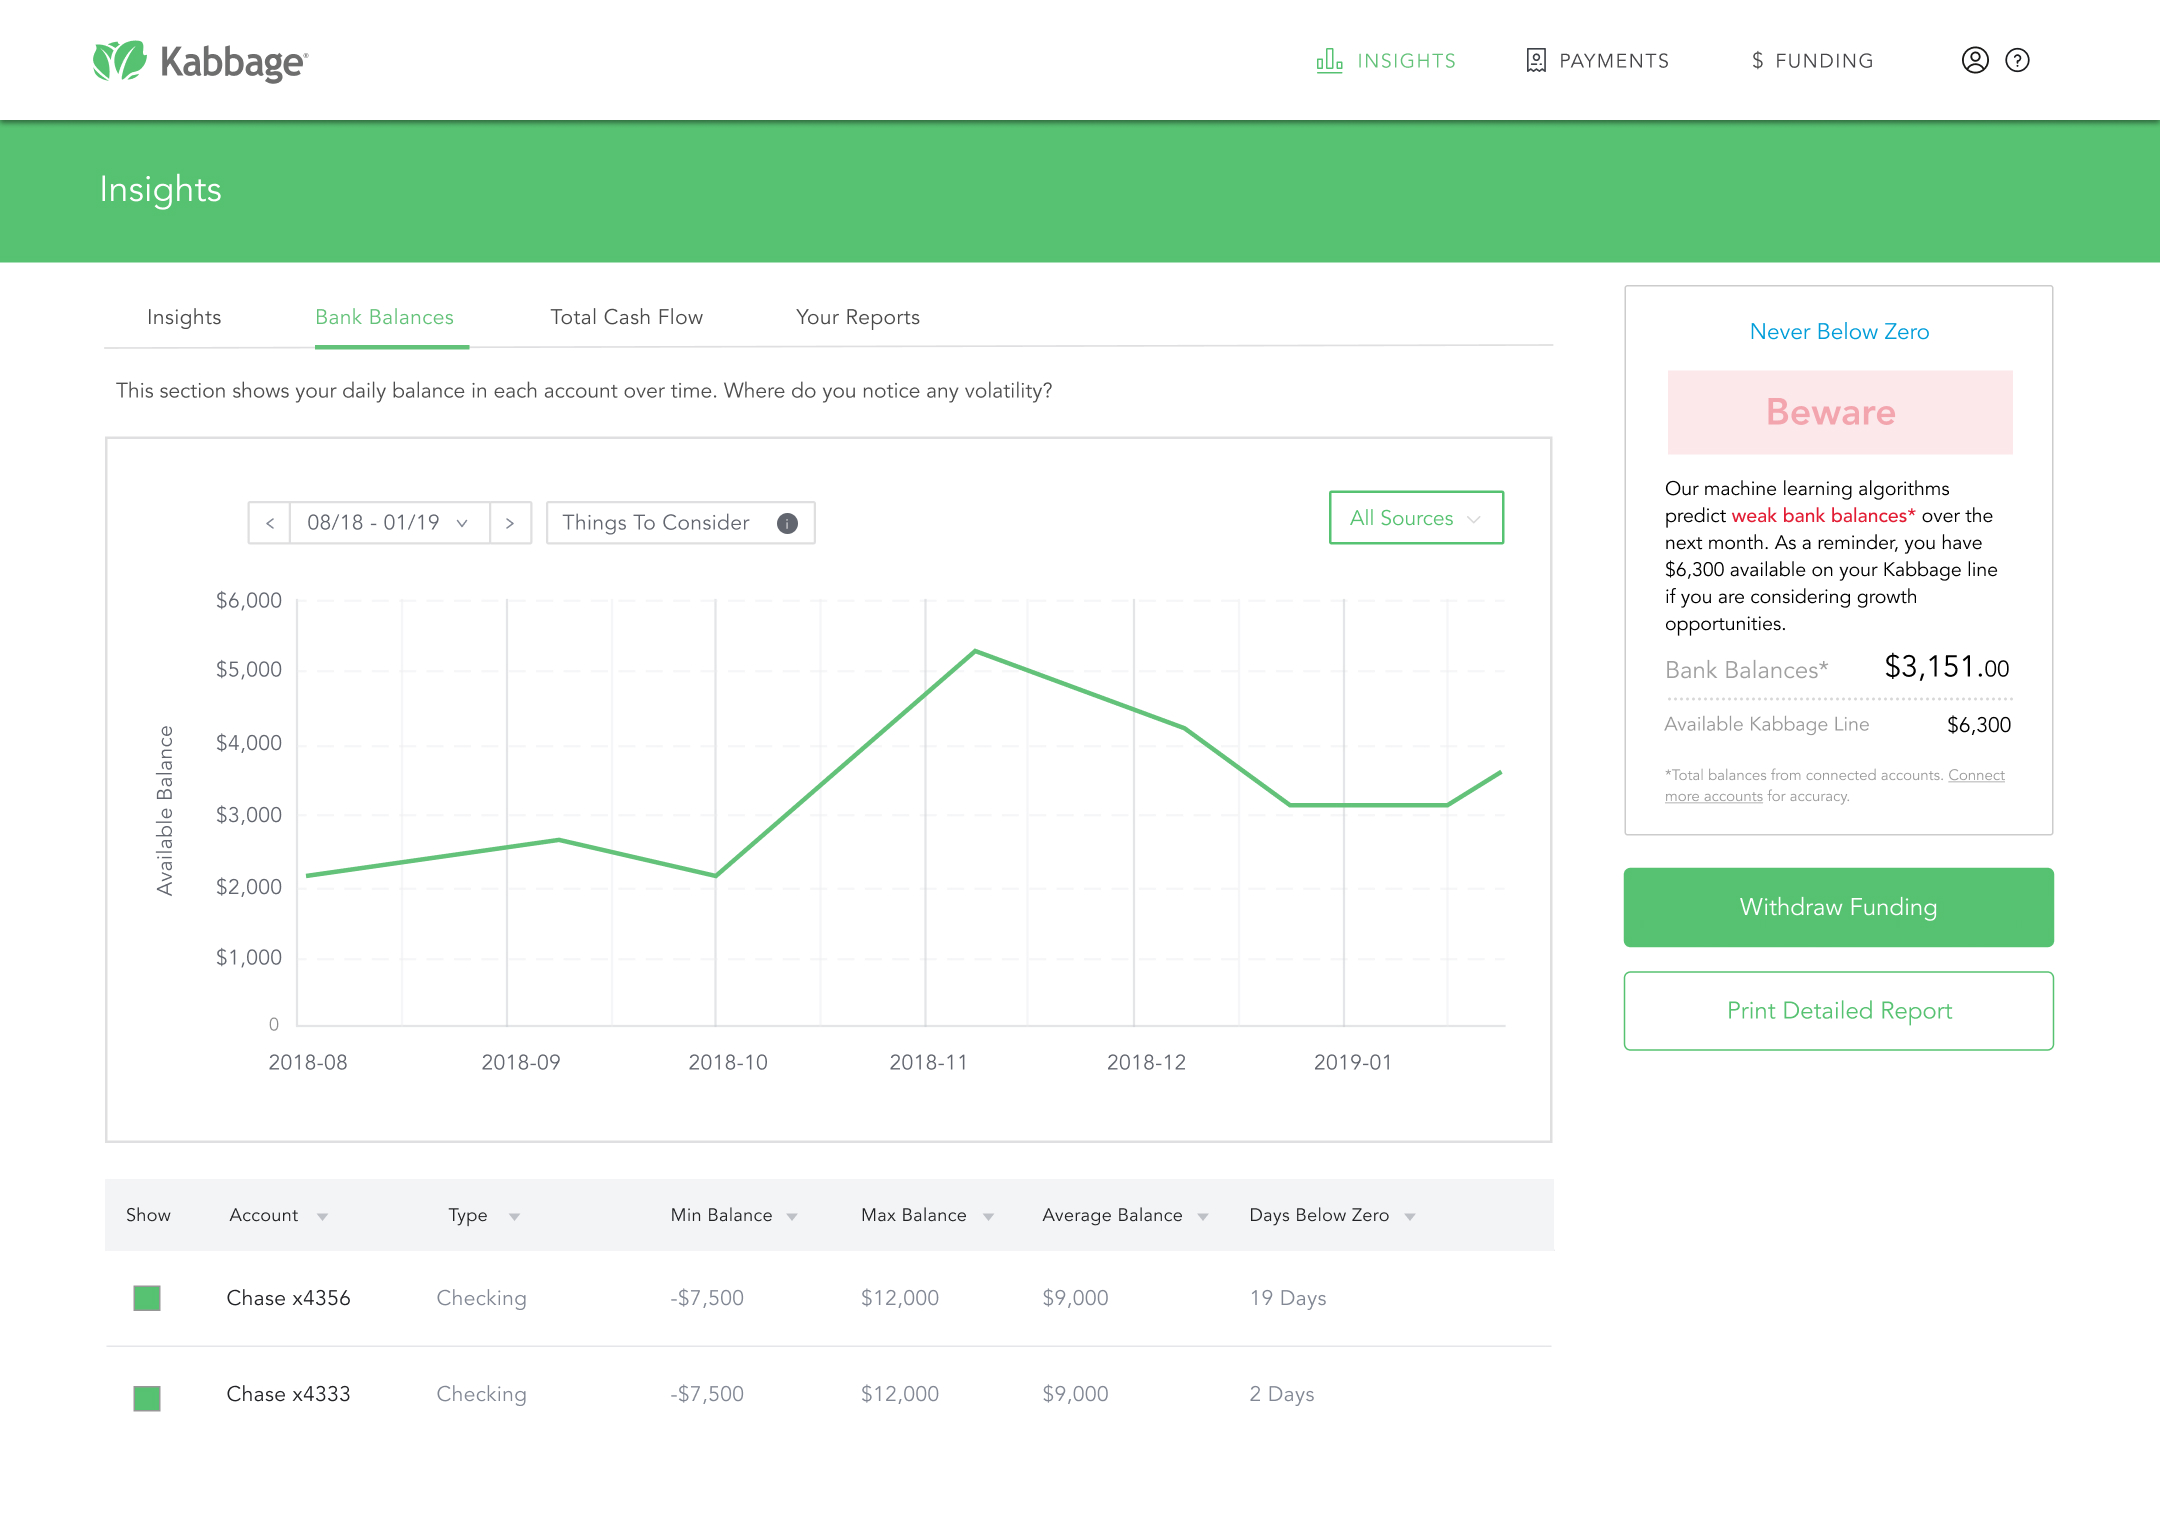
Task: Click Things To Consider info icon
Action: pyautogui.click(x=787, y=523)
